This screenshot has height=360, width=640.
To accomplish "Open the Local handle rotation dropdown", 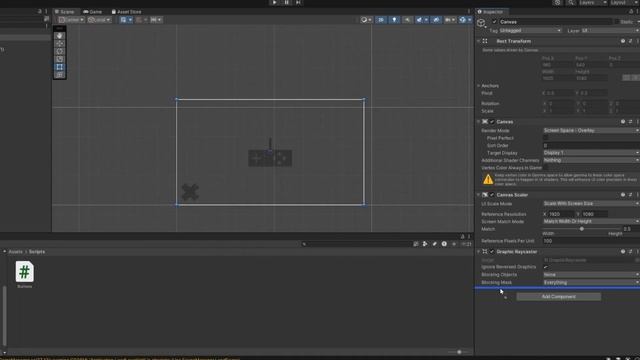I will point(99,20).
